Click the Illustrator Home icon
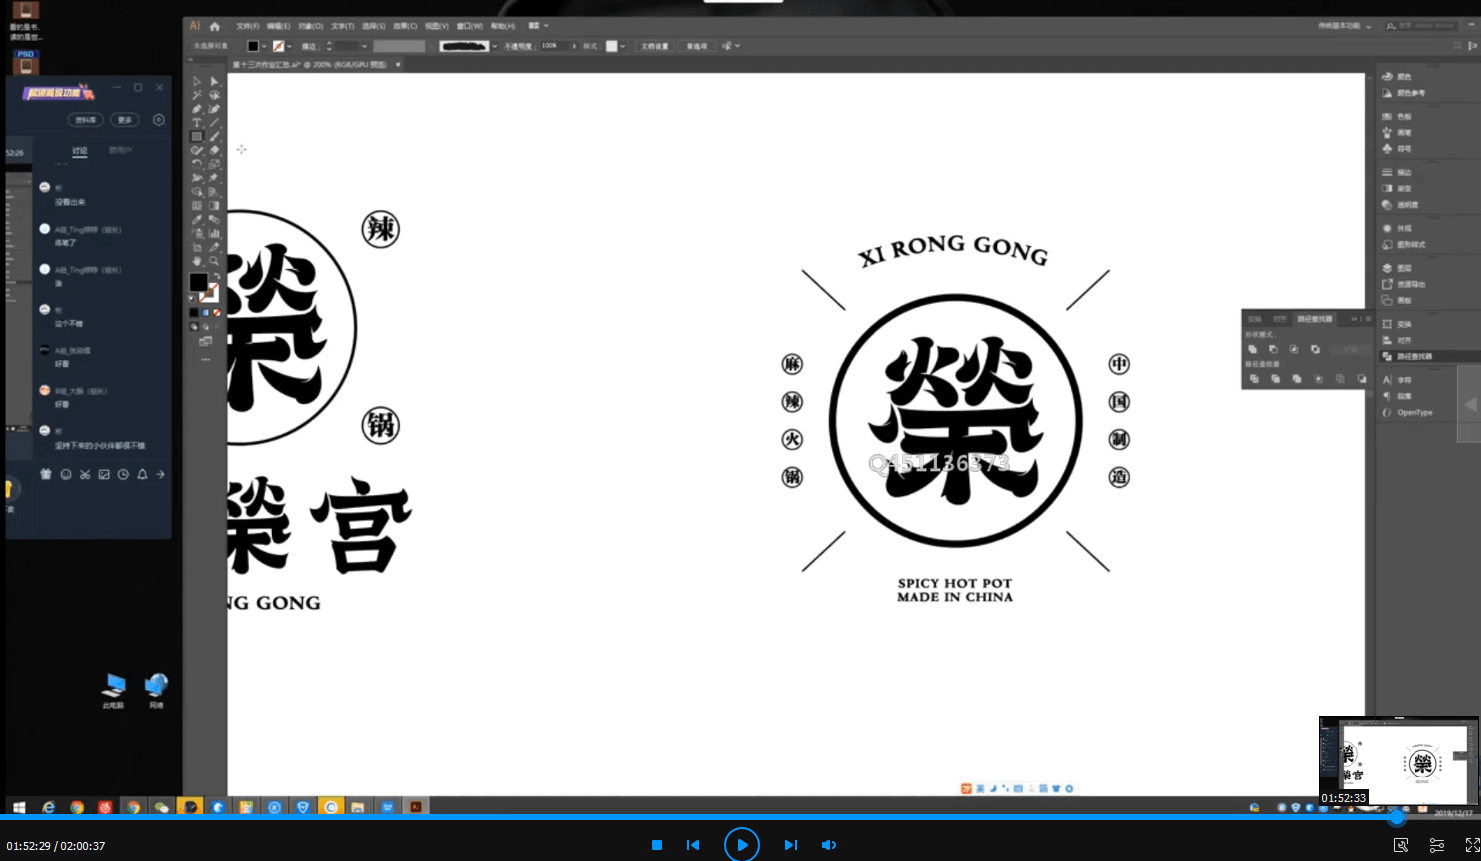 214,26
